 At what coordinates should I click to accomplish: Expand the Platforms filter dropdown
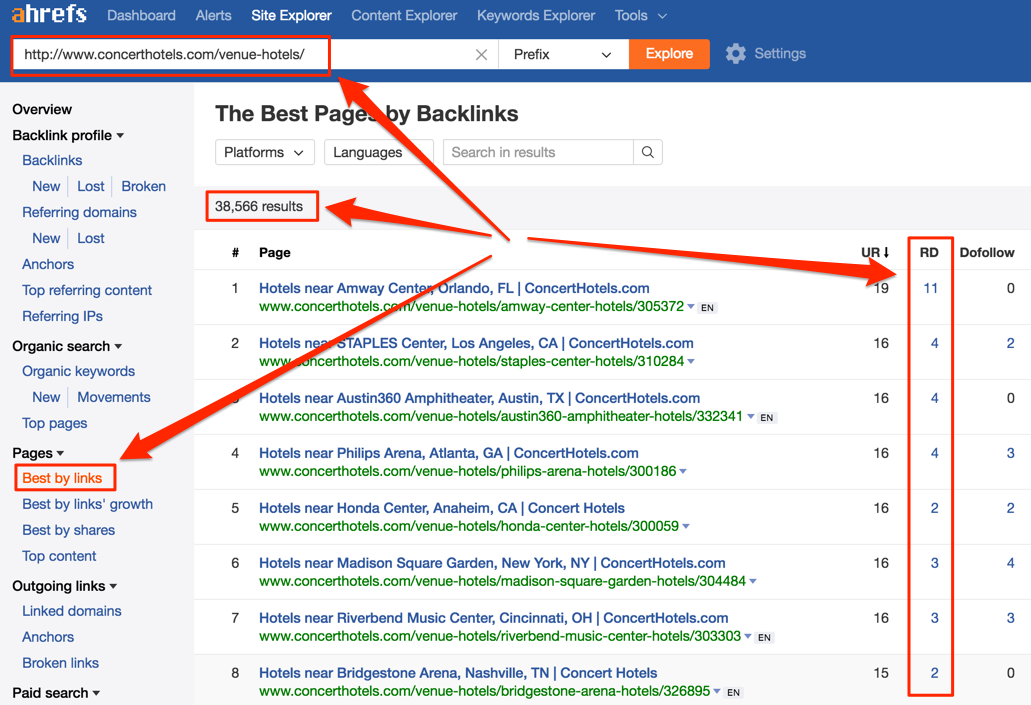(x=264, y=153)
